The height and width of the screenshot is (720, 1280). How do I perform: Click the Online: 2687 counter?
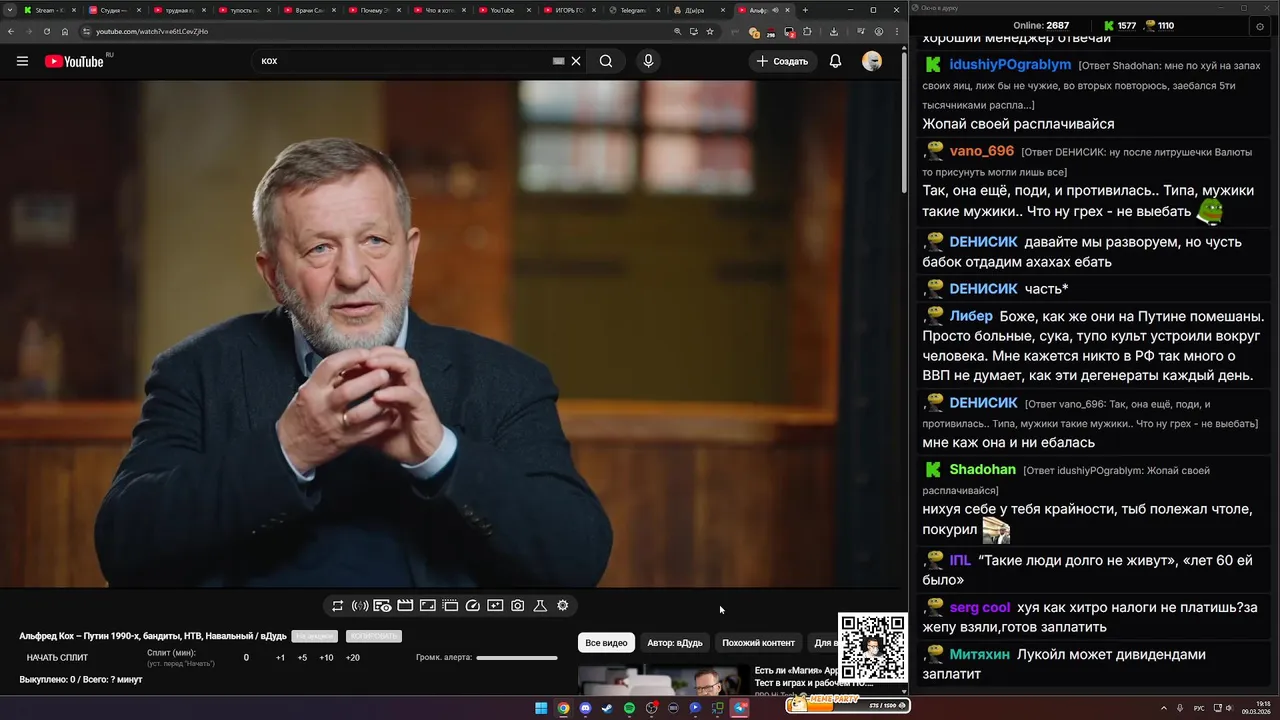[x=1041, y=26]
